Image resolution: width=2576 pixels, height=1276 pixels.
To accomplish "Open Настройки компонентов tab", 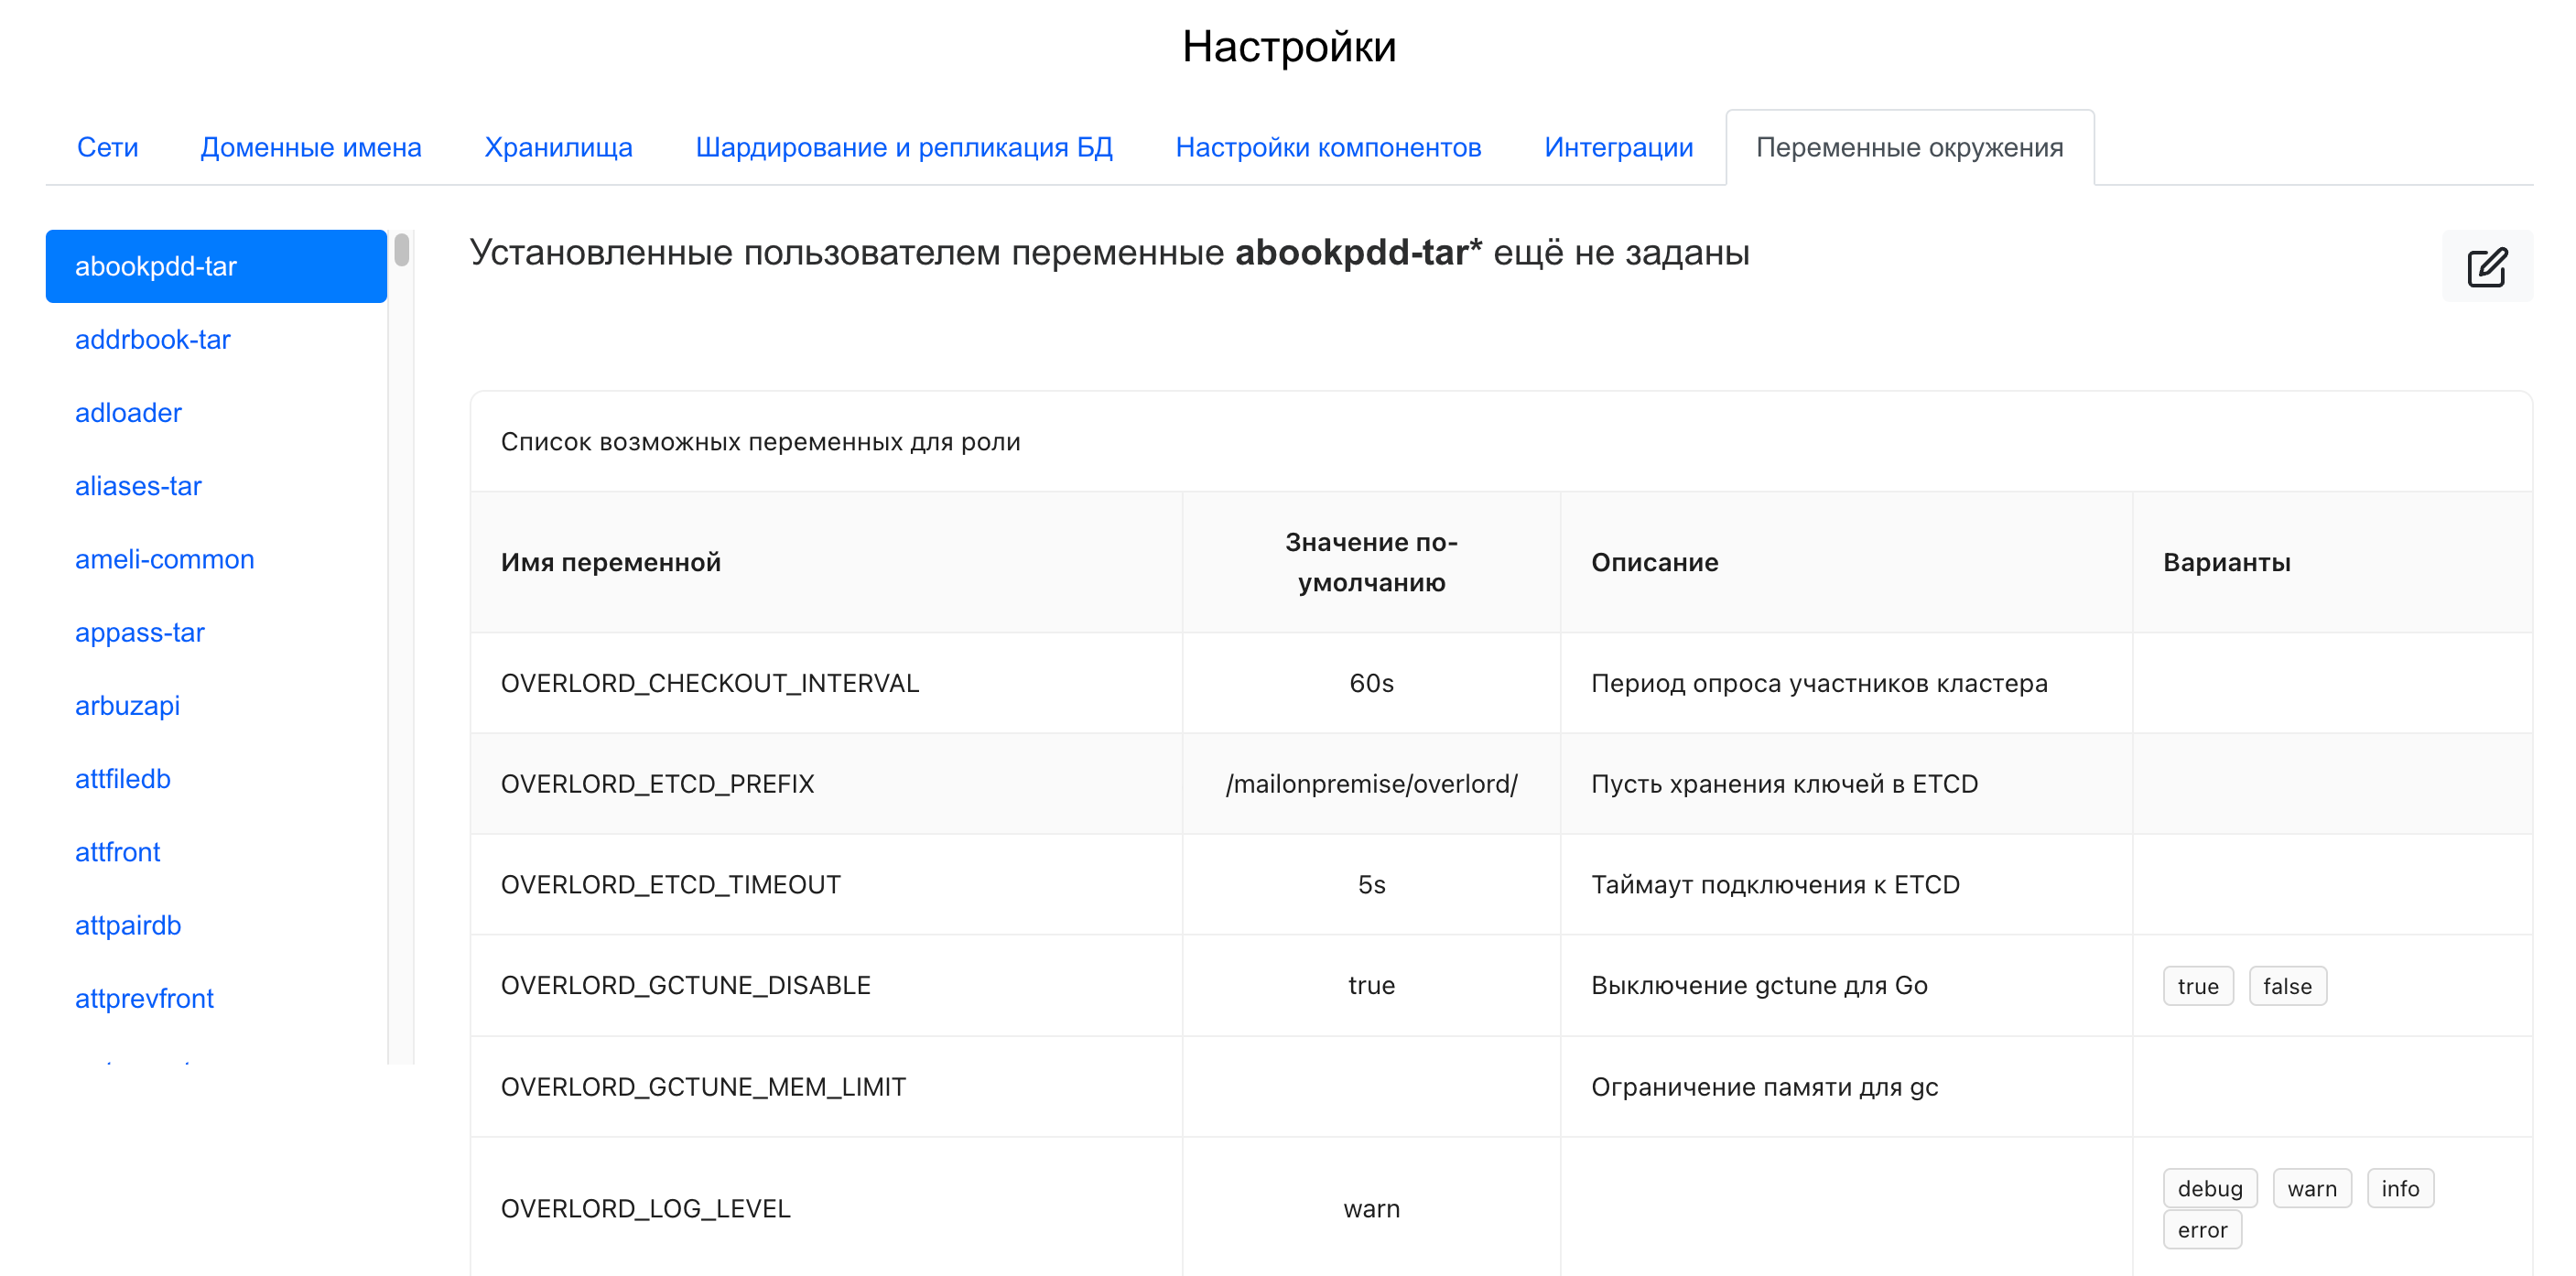I will (x=1327, y=147).
